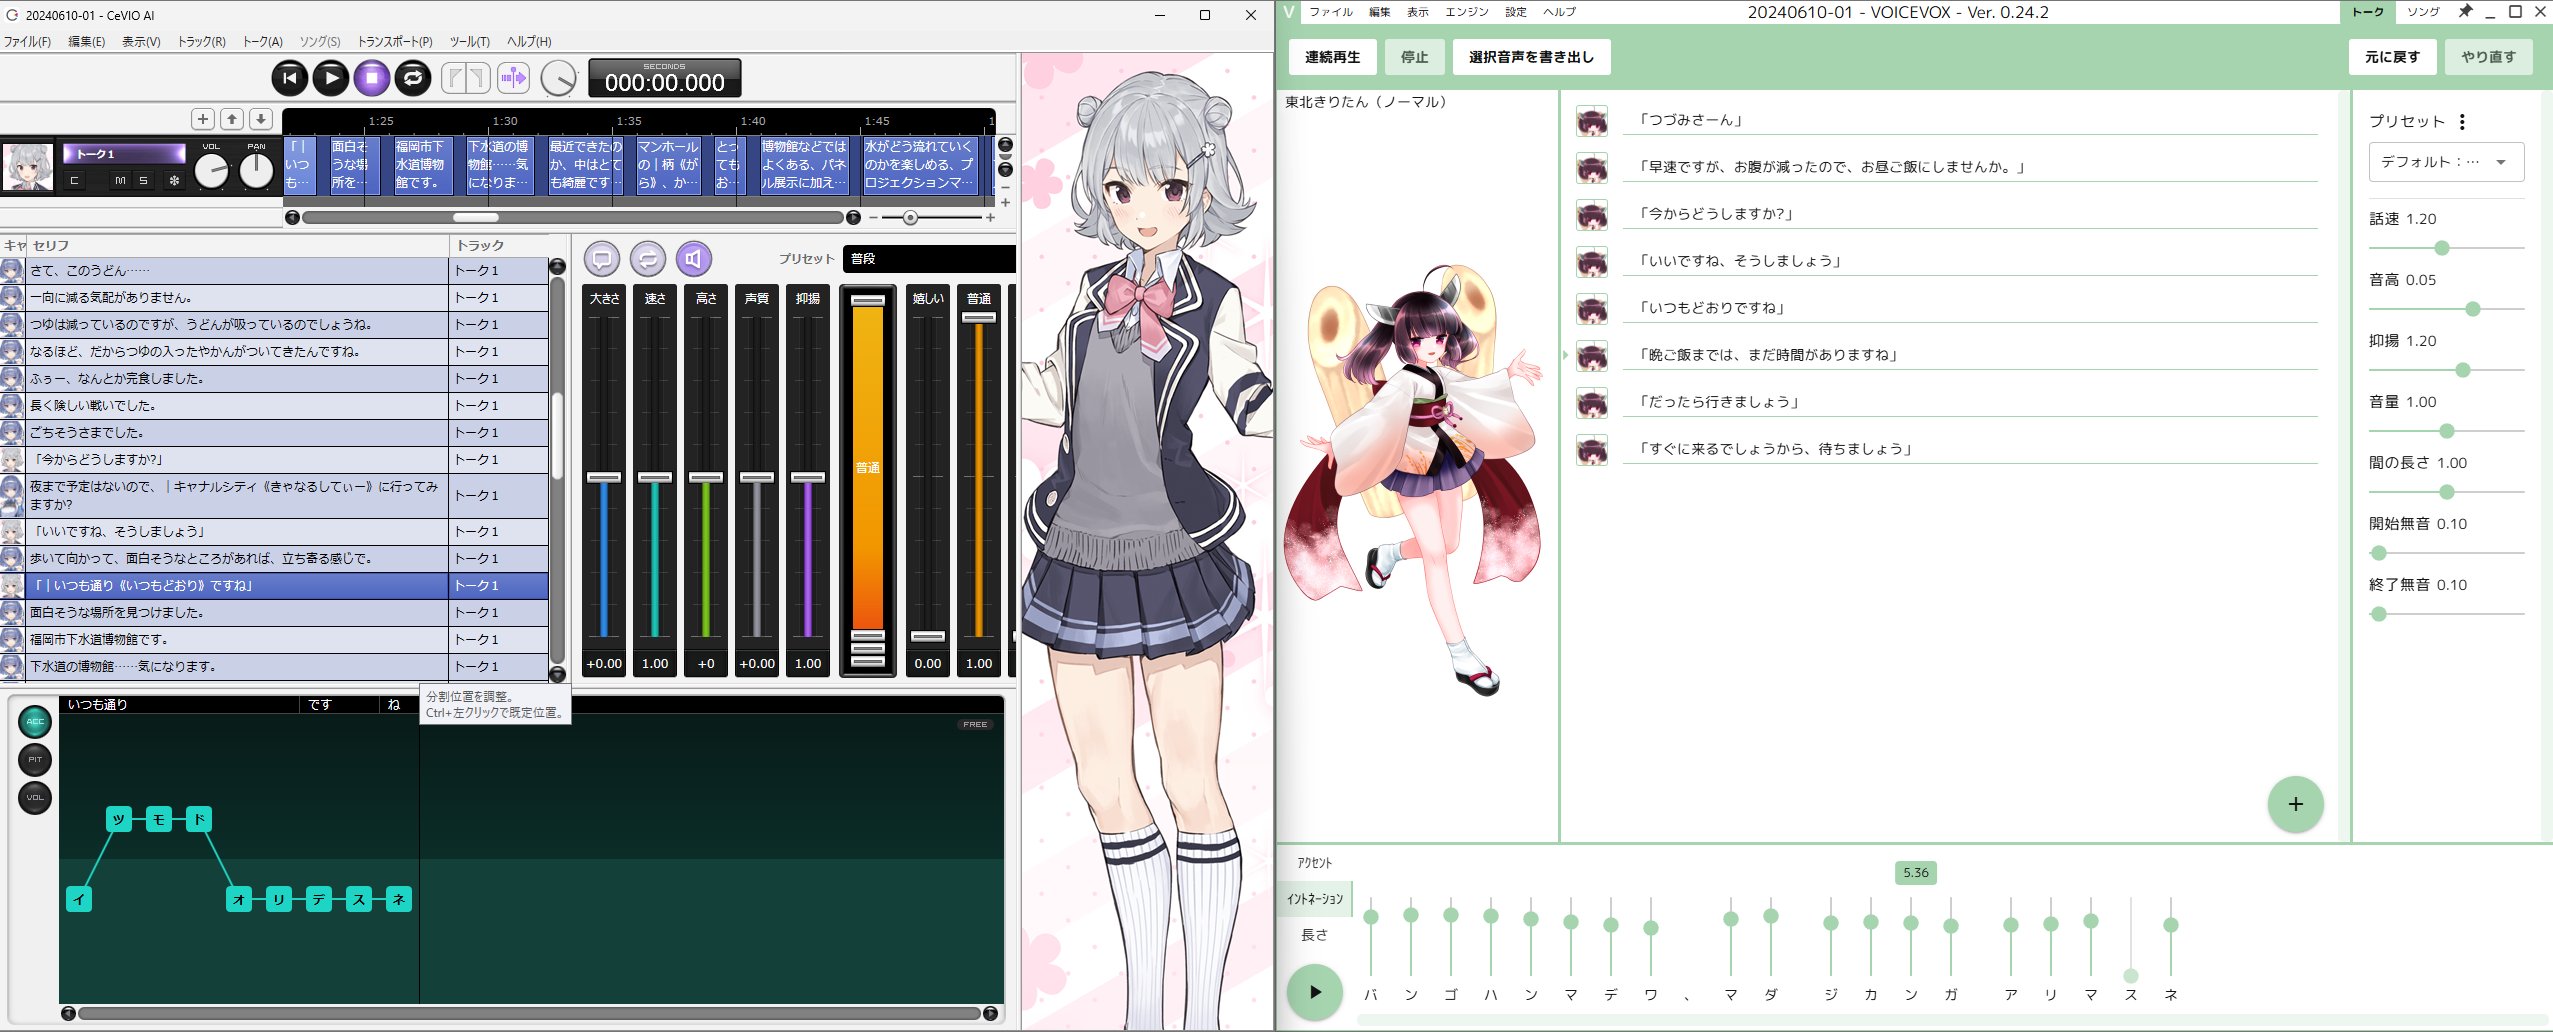Move the track down with the down-arrow icon
Image resolution: width=2553 pixels, height=1032 pixels.
coord(261,119)
